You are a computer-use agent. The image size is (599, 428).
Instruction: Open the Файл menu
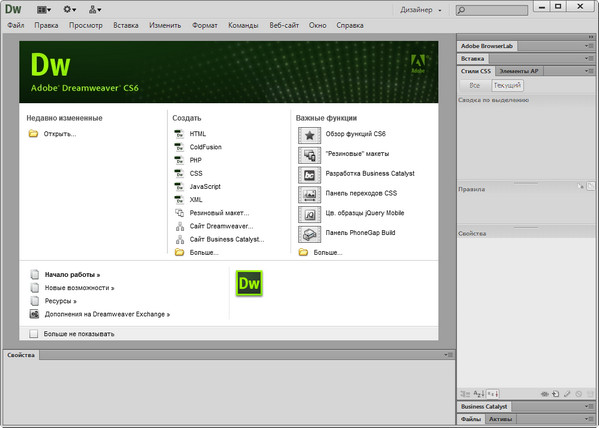(16, 25)
